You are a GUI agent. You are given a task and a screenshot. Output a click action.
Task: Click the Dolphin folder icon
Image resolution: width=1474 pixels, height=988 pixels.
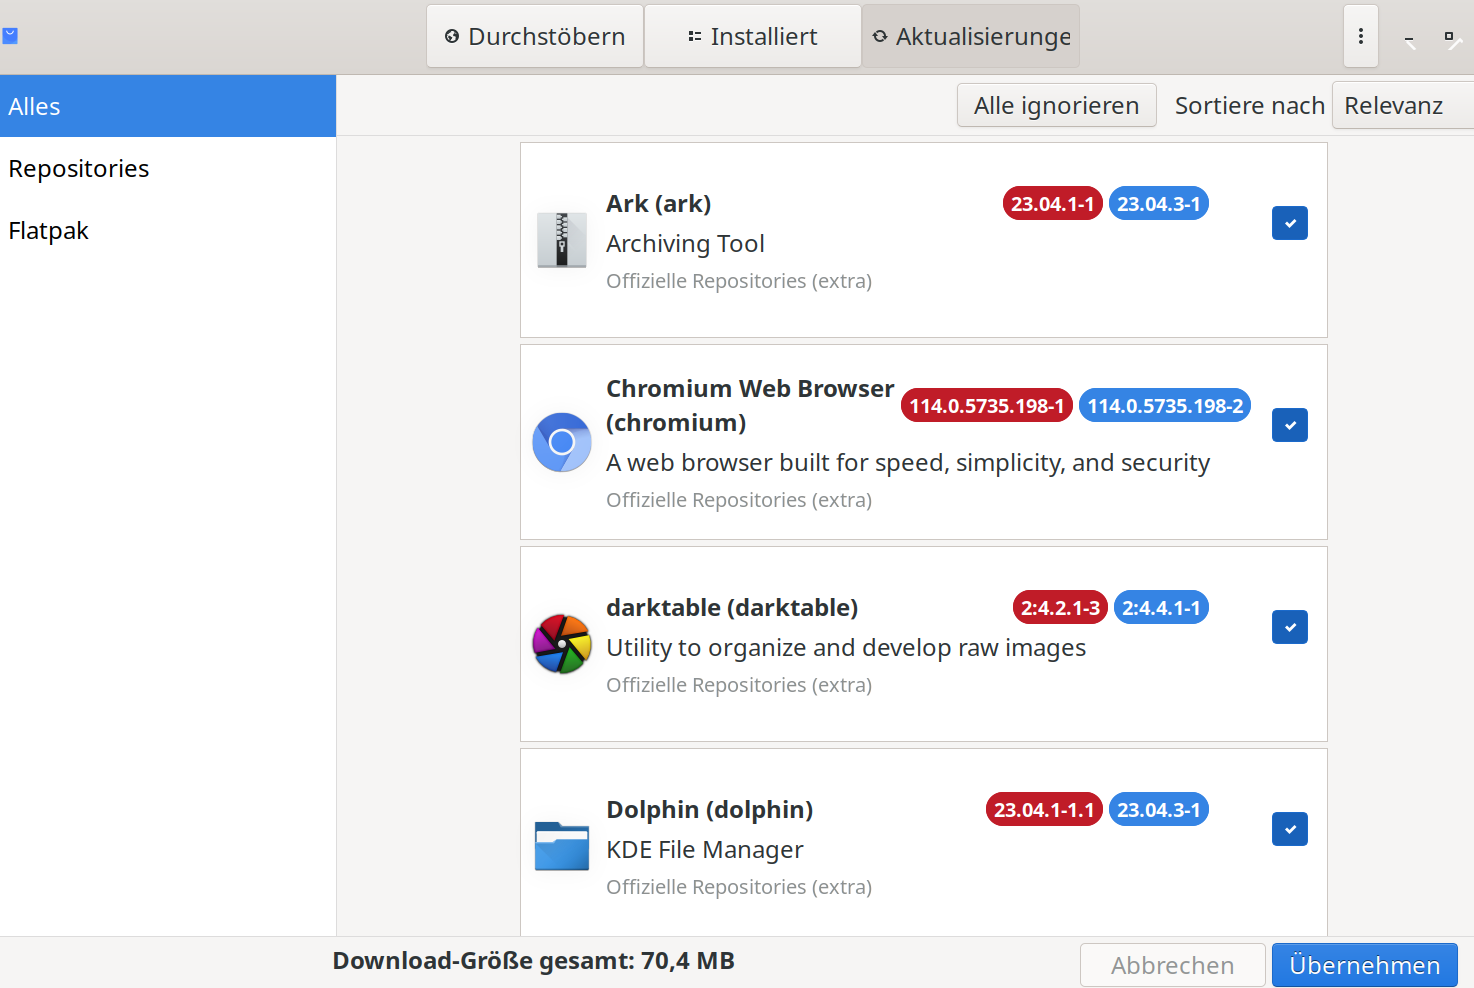pos(562,846)
